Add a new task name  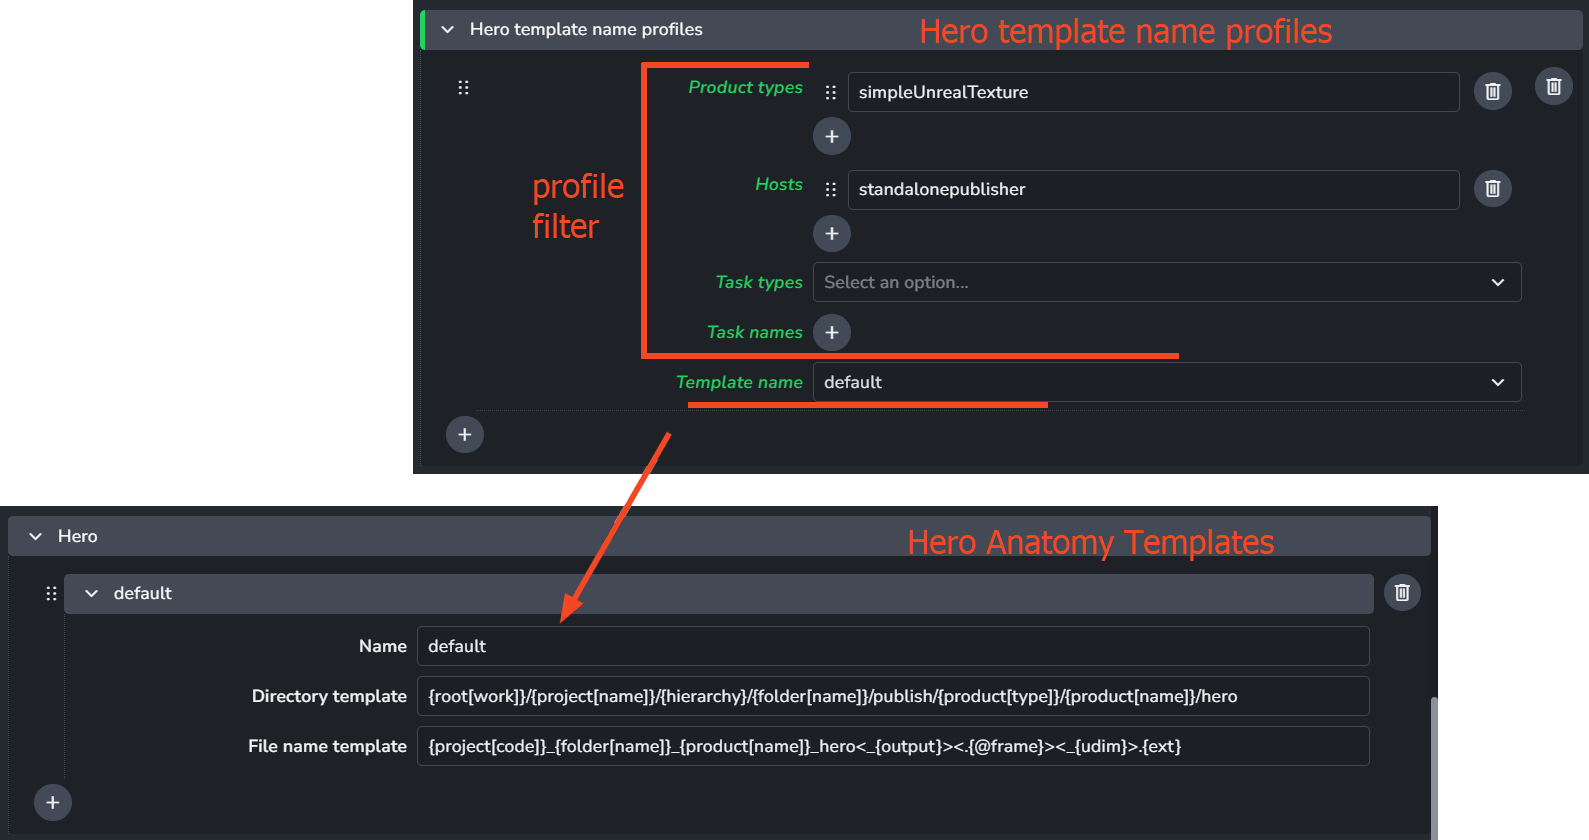pos(831,332)
